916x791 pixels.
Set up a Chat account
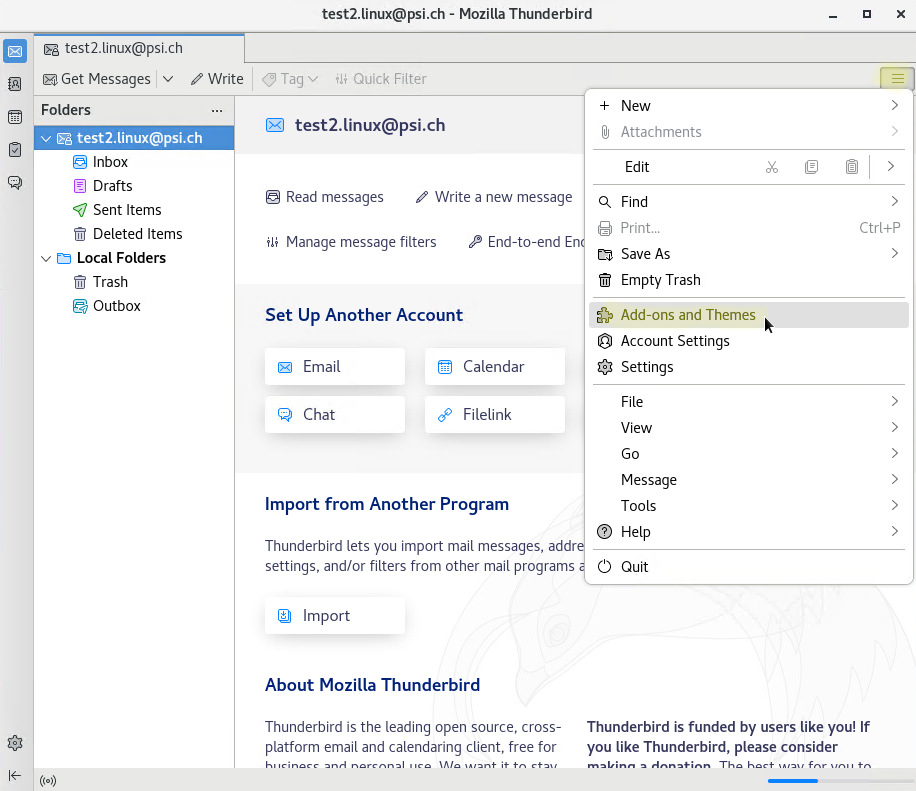(x=335, y=415)
